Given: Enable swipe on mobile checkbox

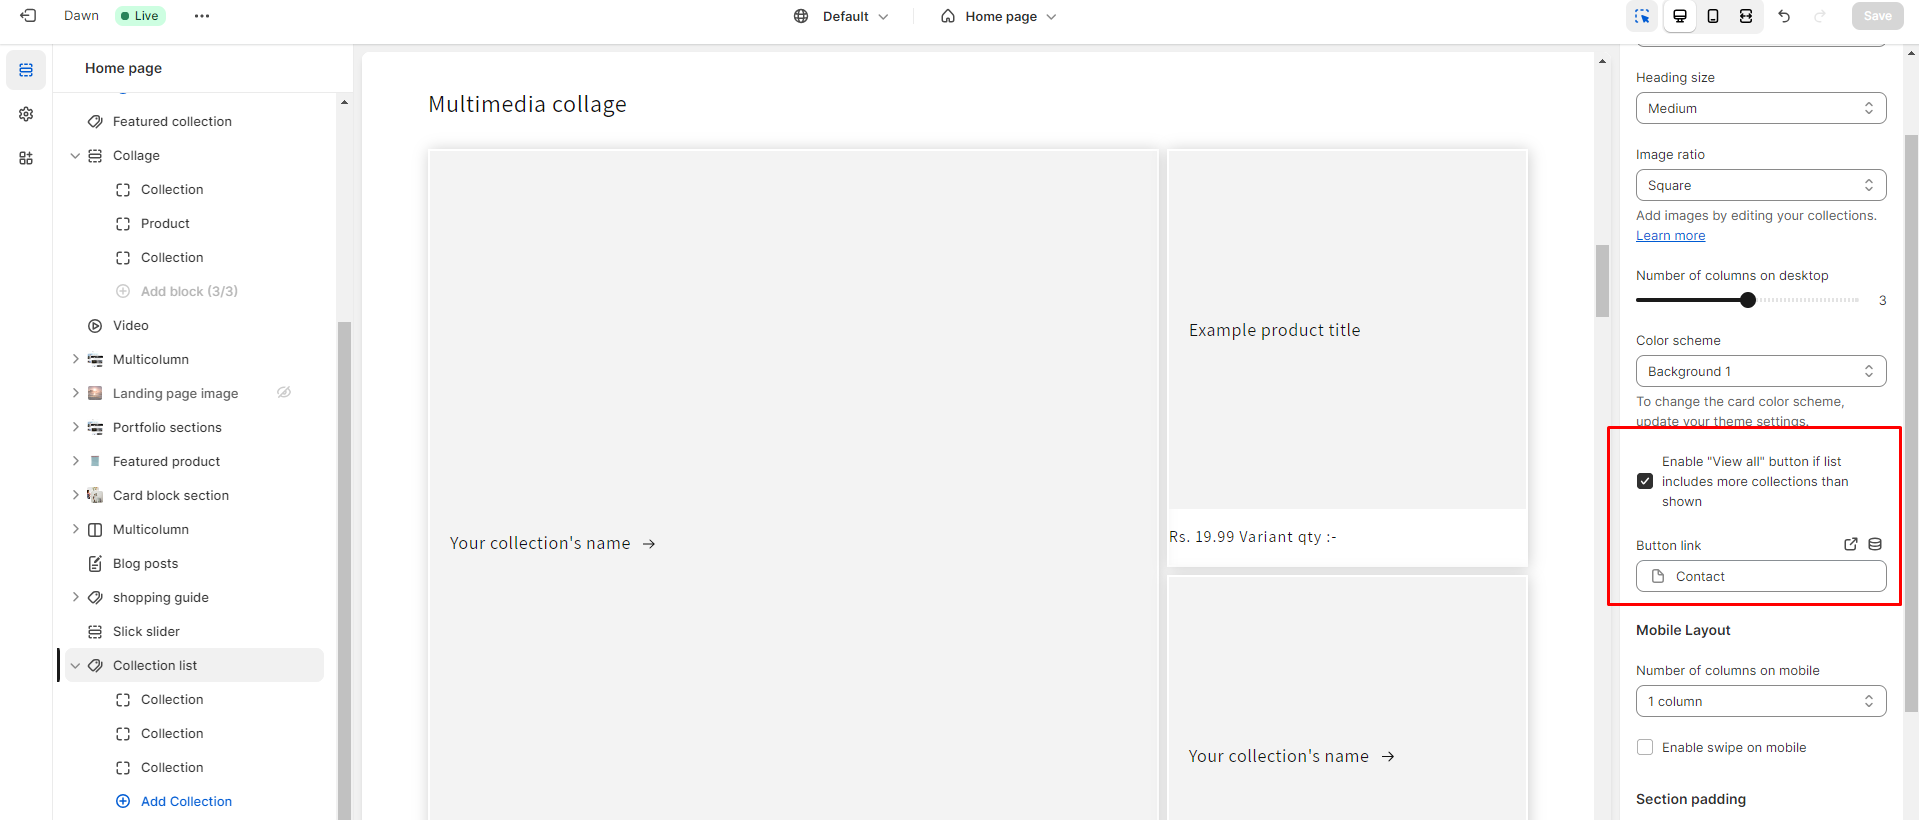Looking at the screenshot, I should coord(1645,747).
